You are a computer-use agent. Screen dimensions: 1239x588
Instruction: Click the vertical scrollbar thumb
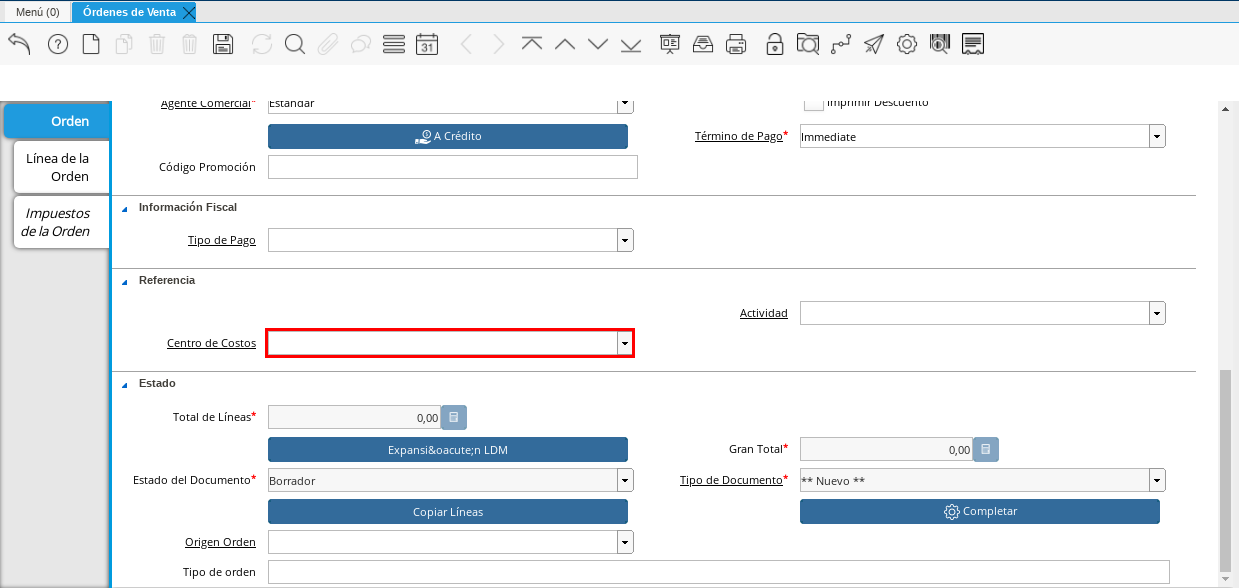pos(1226,470)
